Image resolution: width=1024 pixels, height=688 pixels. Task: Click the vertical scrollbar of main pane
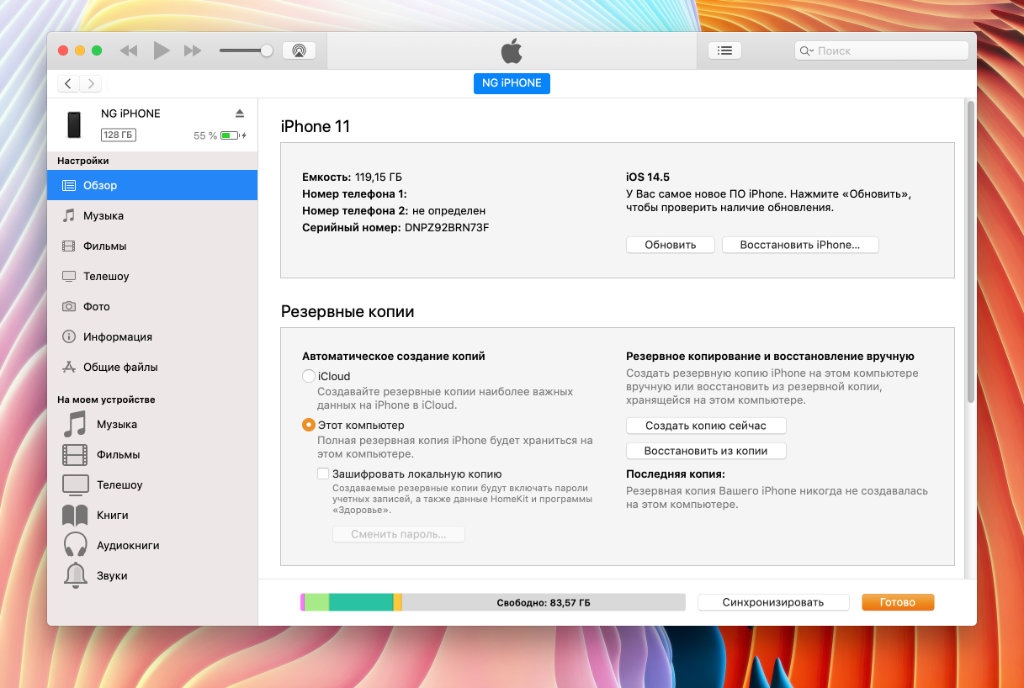point(970,252)
